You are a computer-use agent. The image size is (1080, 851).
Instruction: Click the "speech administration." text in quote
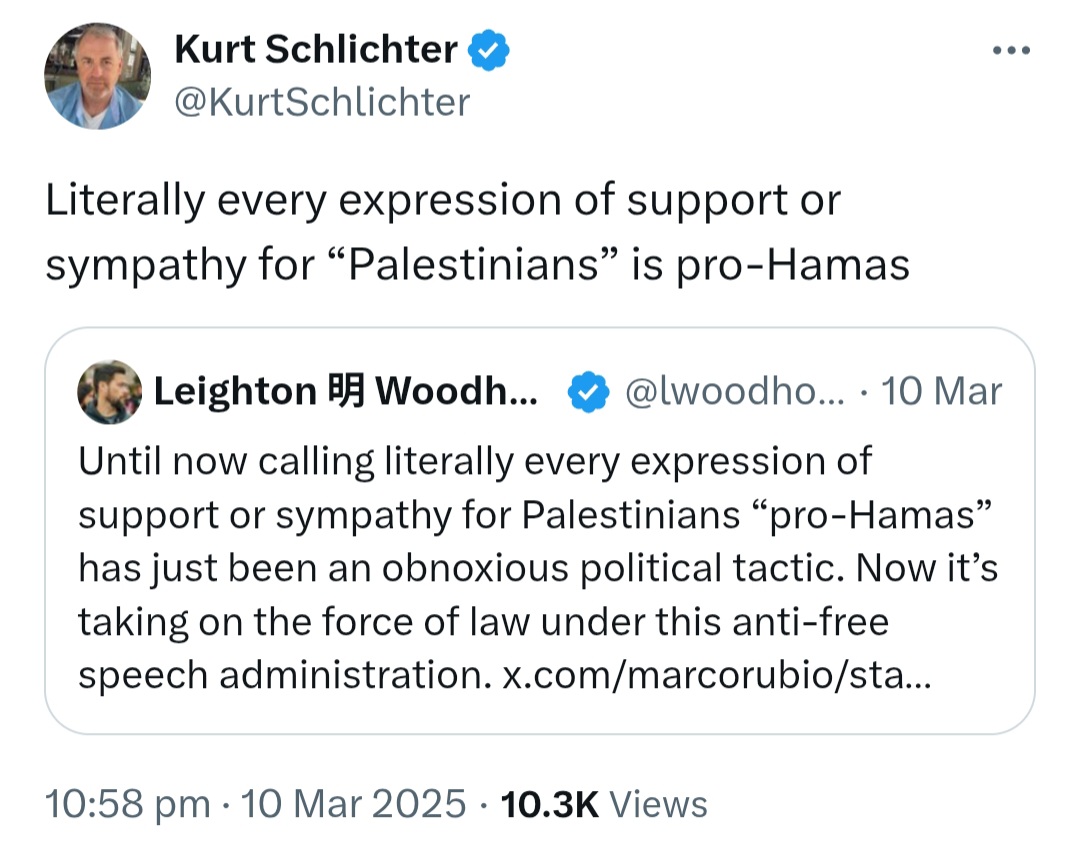[284, 675]
